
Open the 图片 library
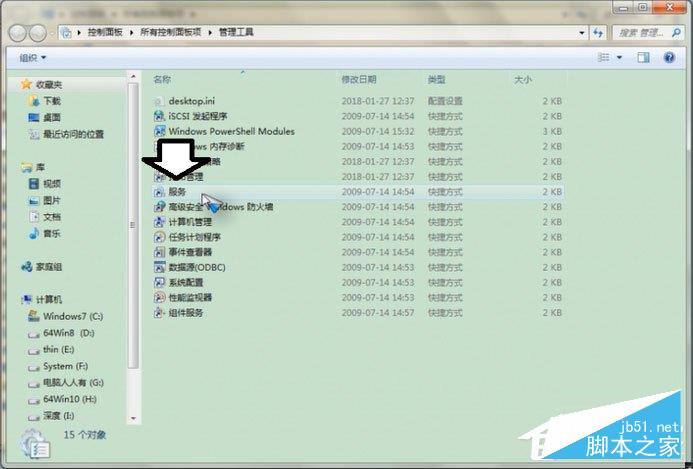52,200
